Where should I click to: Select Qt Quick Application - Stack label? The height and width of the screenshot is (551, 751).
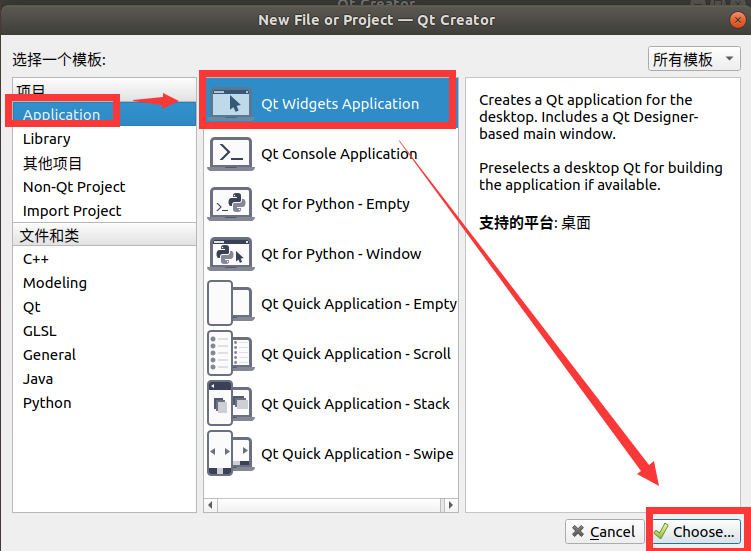[355, 404]
